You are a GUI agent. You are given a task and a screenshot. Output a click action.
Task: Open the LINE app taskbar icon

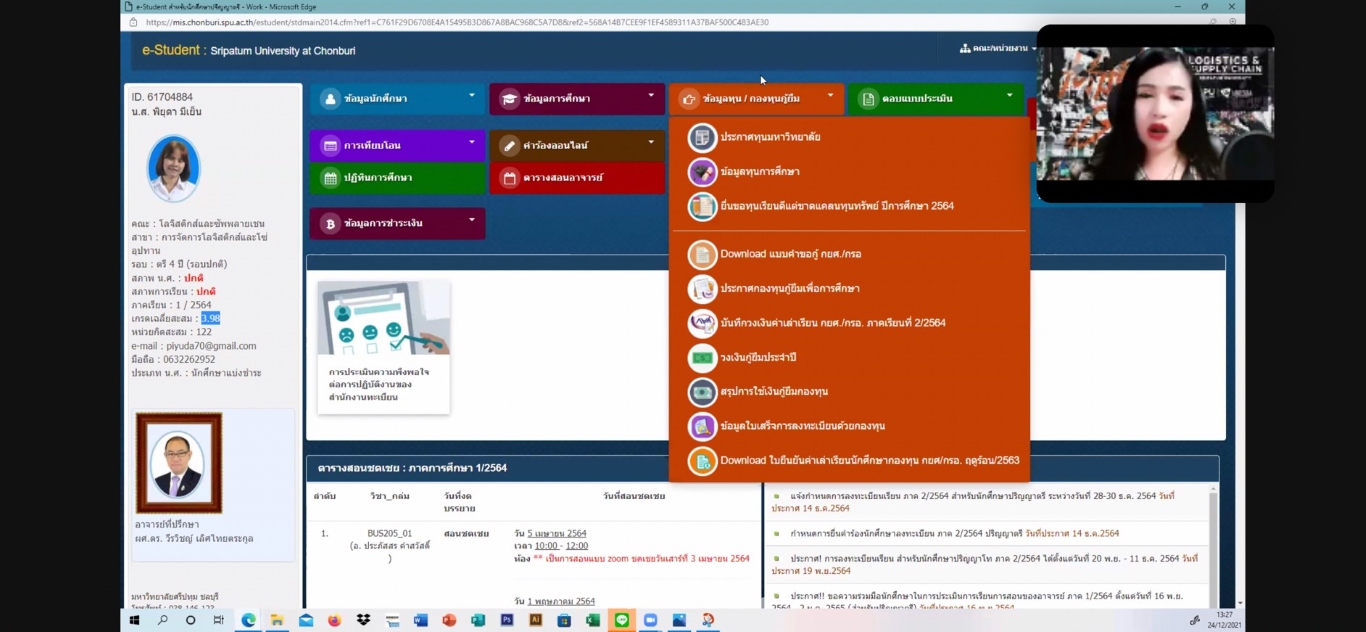point(622,620)
